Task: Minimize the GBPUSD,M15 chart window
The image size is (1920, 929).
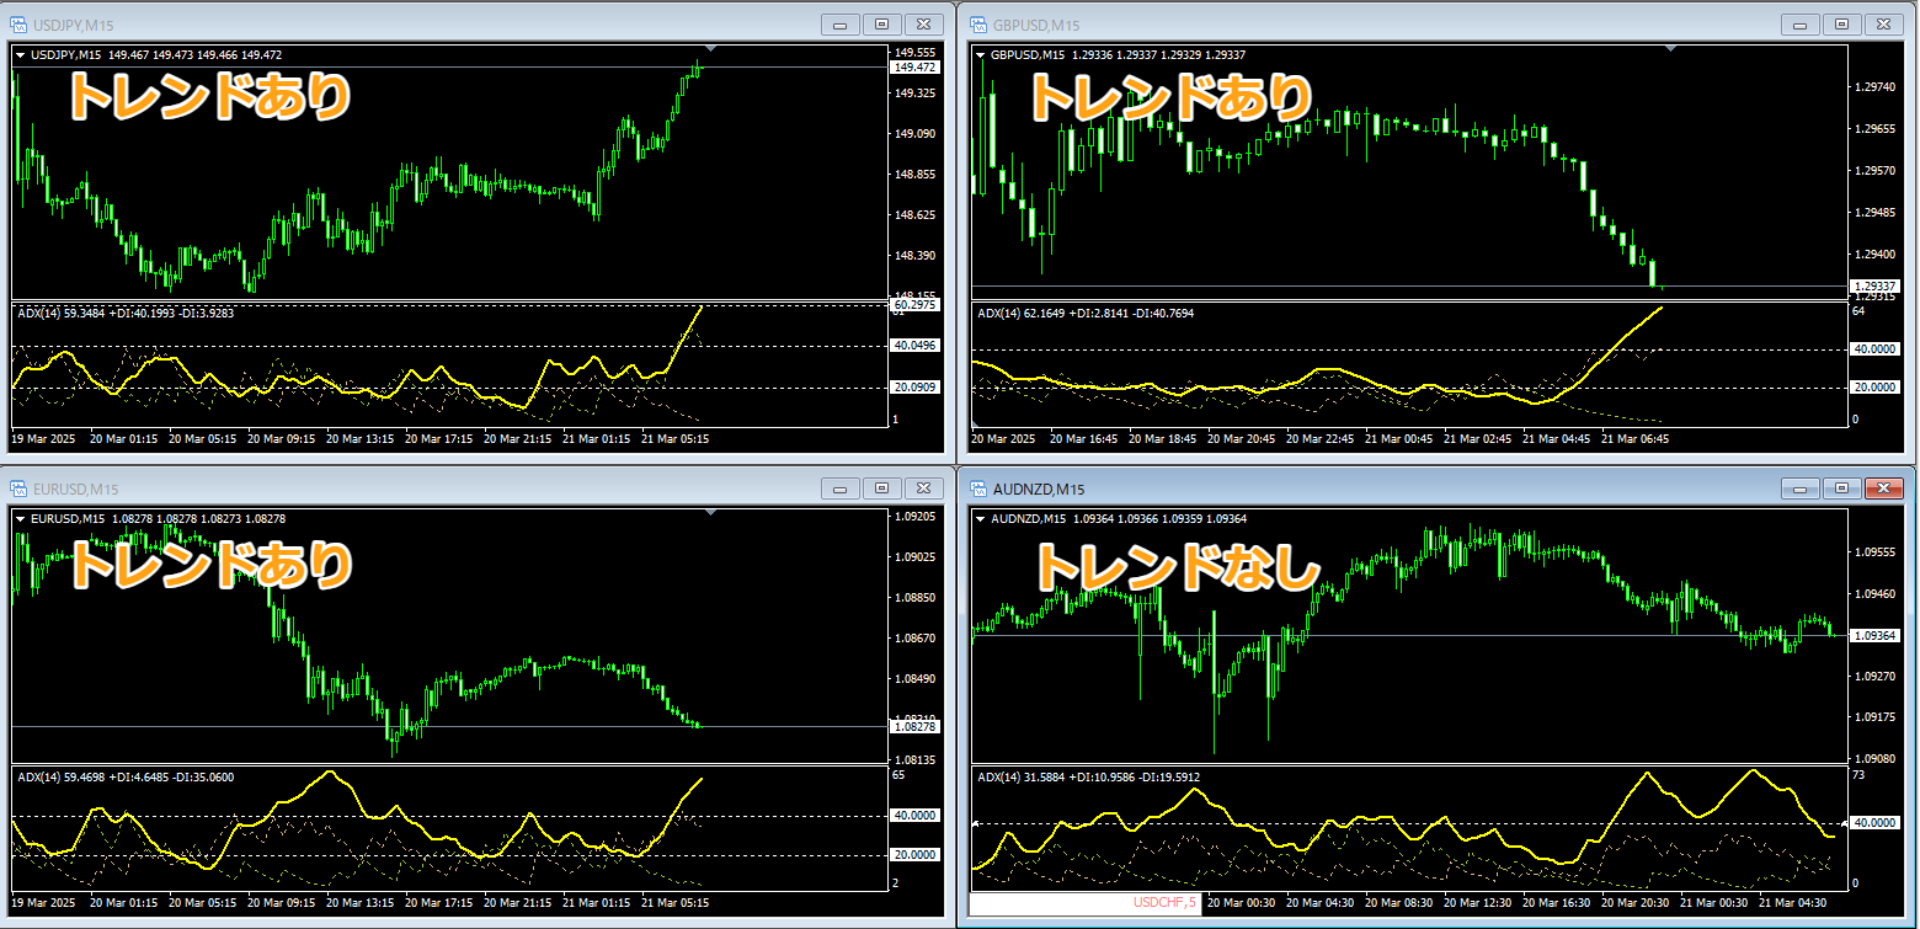Action: 1799,25
